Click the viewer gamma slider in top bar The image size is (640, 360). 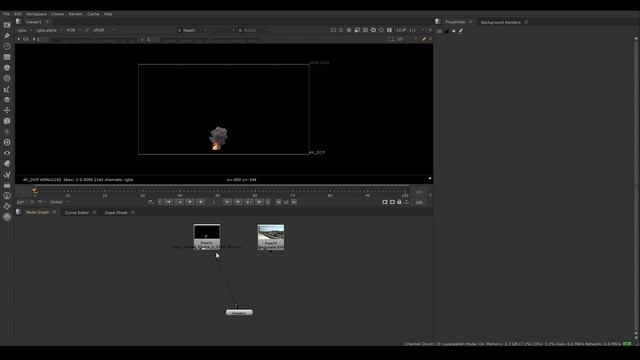(209, 40)
